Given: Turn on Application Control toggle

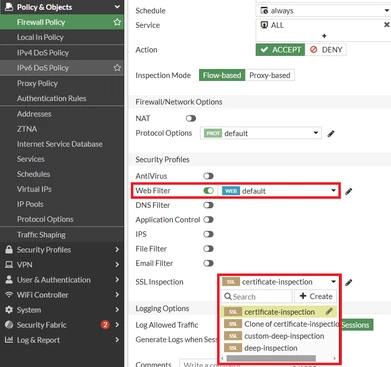Looking at the screenshot, I should 208,220.
